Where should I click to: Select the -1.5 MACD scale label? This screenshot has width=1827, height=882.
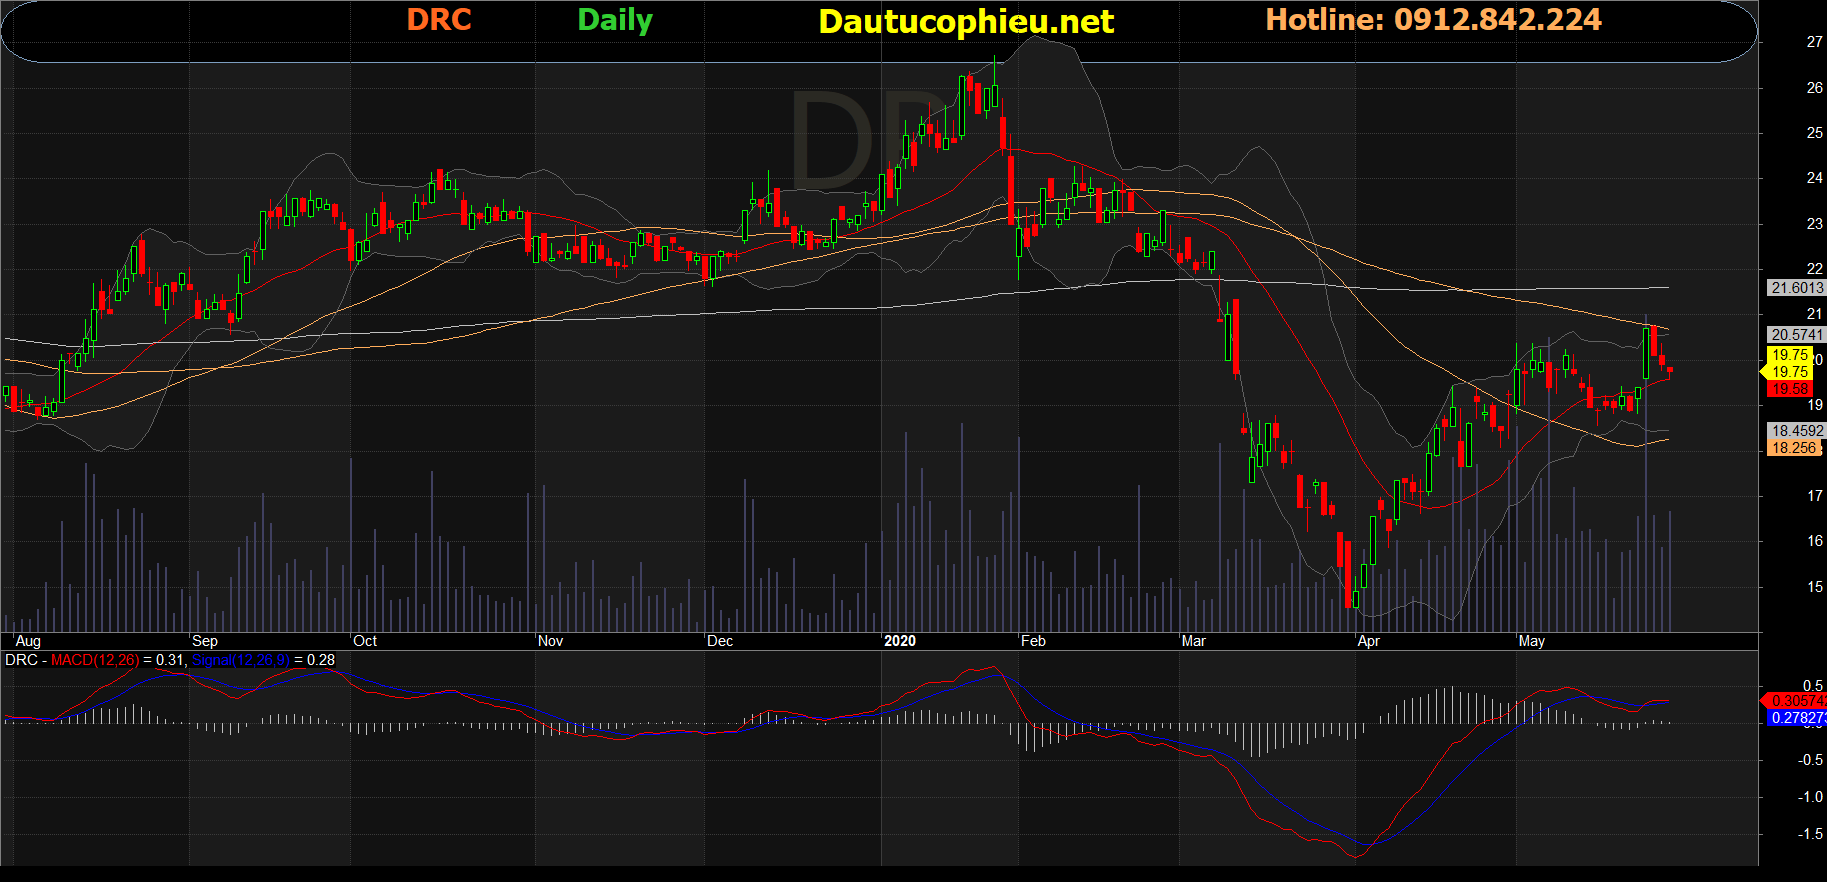1811,834
